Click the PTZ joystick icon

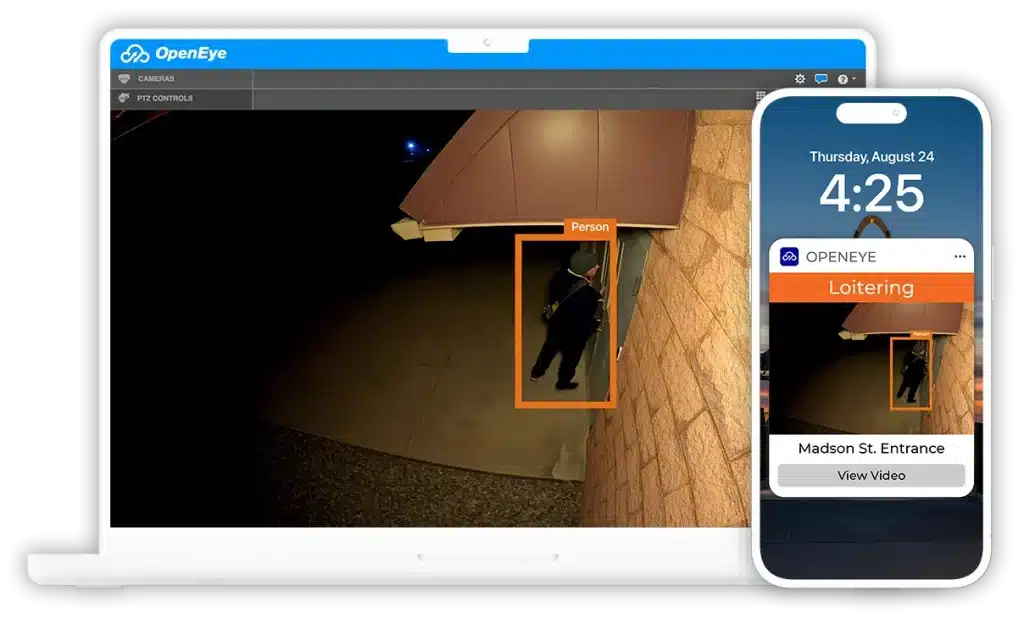click(x=123, y=98)
